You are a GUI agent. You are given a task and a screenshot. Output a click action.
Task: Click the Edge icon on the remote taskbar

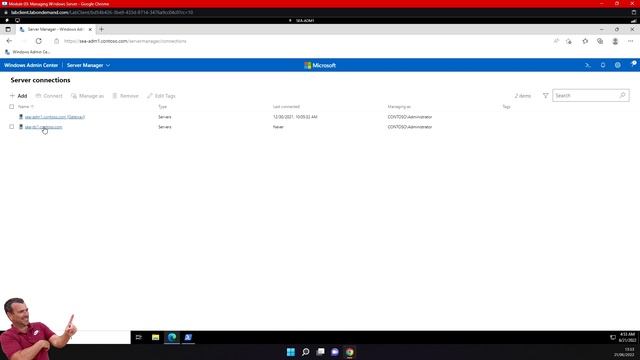[172, 337]
